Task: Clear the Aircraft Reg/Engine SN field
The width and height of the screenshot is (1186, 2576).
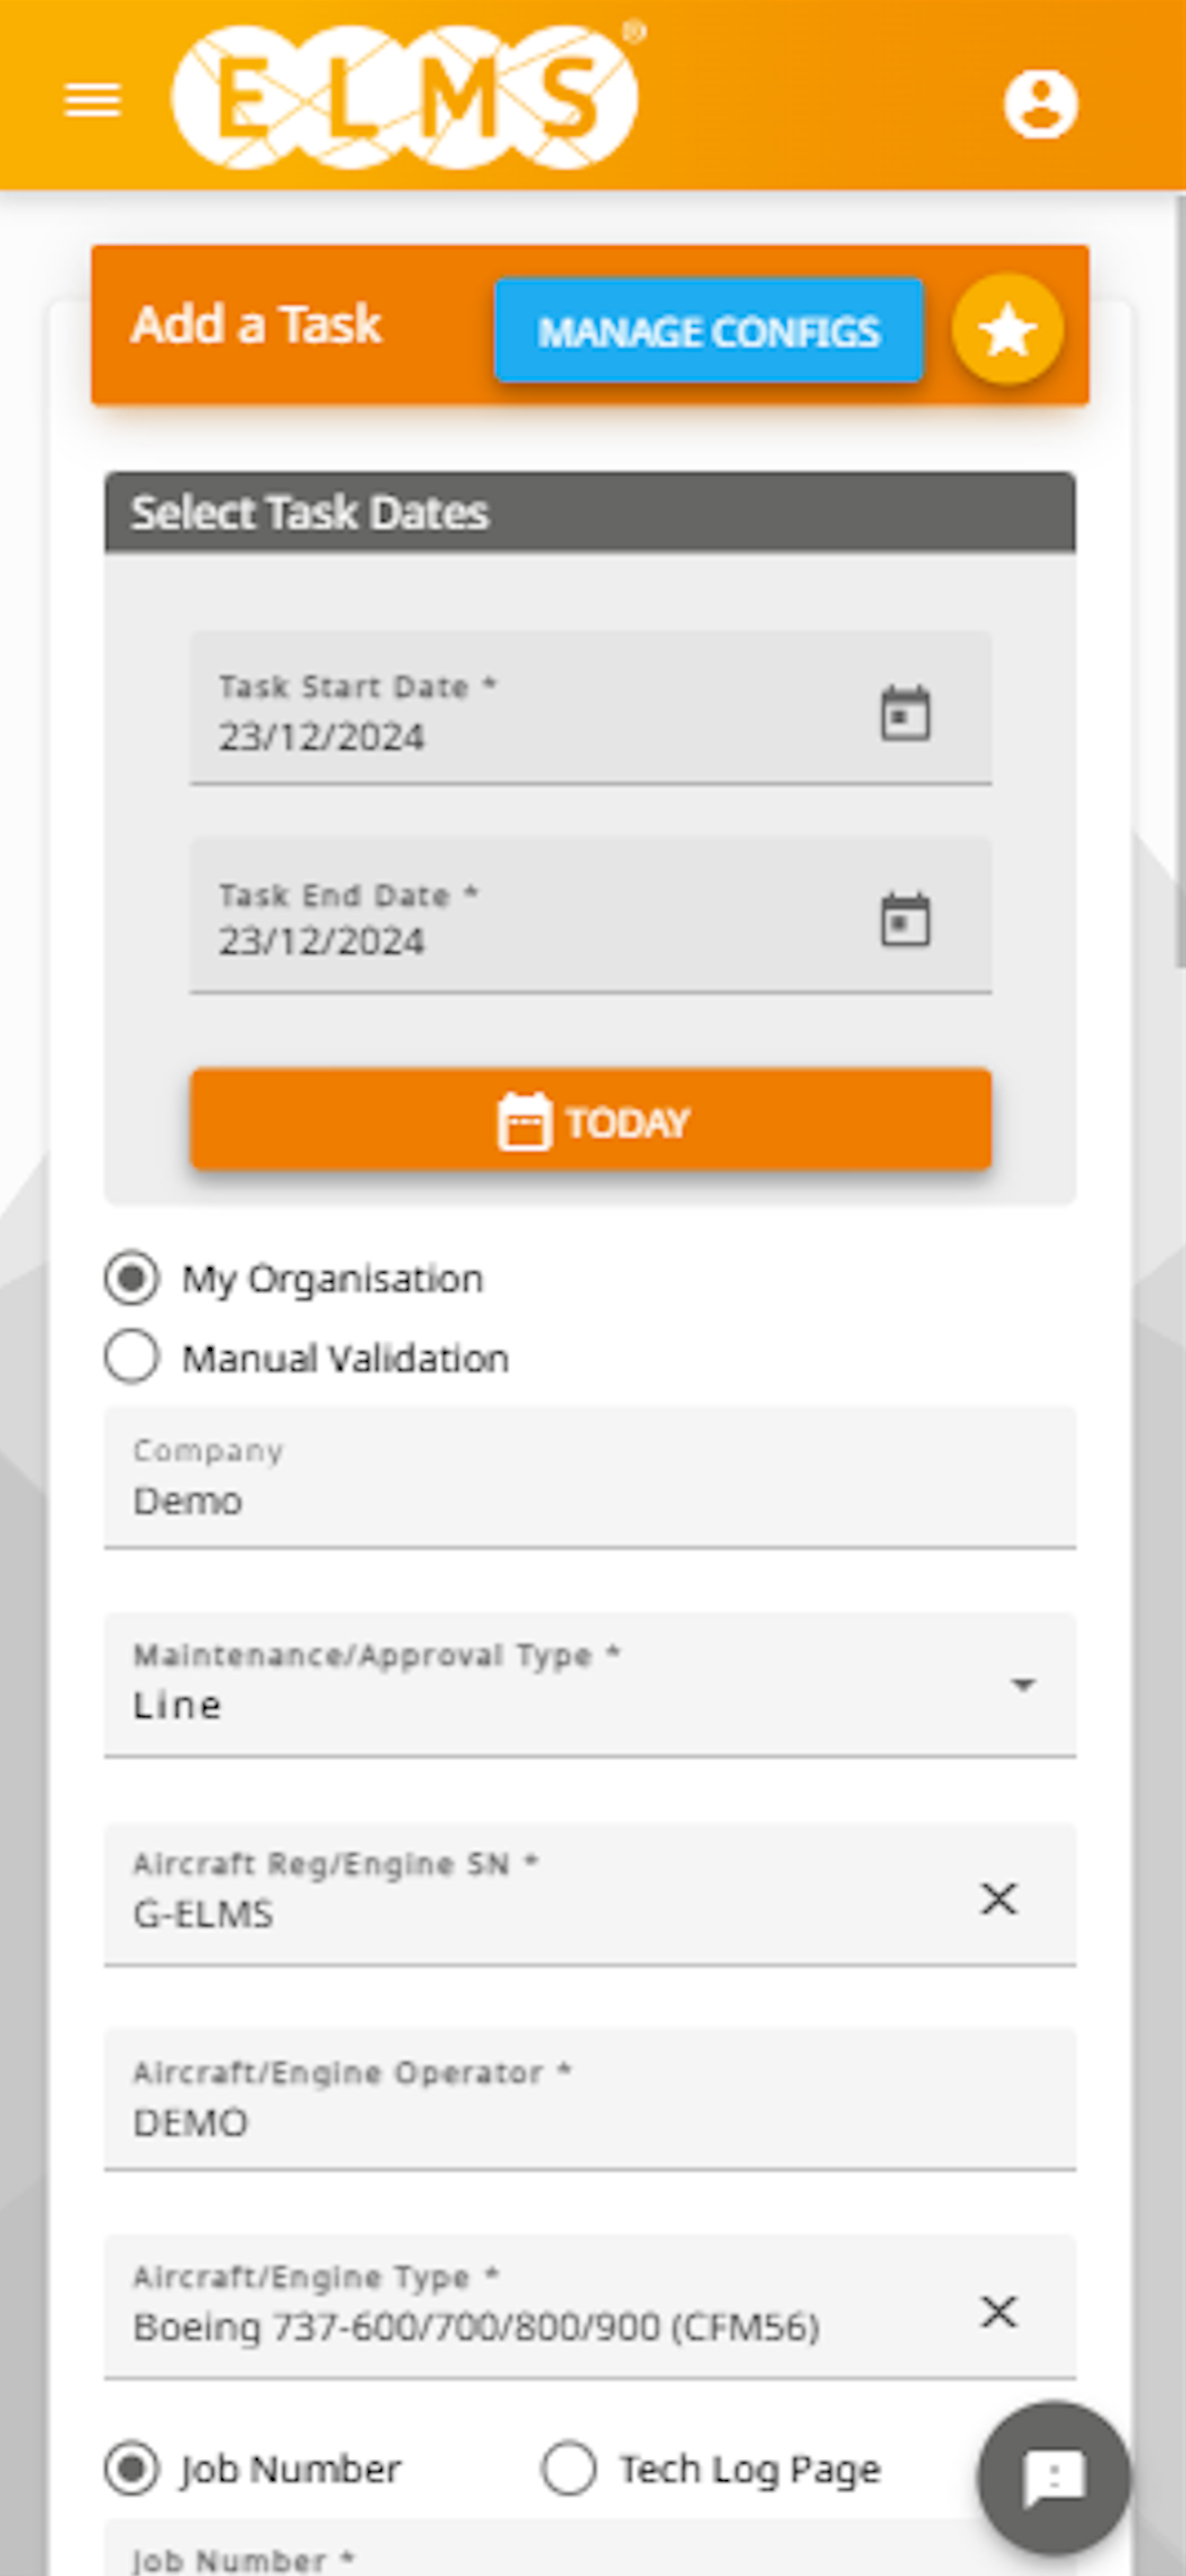Action: (998, 1897)
